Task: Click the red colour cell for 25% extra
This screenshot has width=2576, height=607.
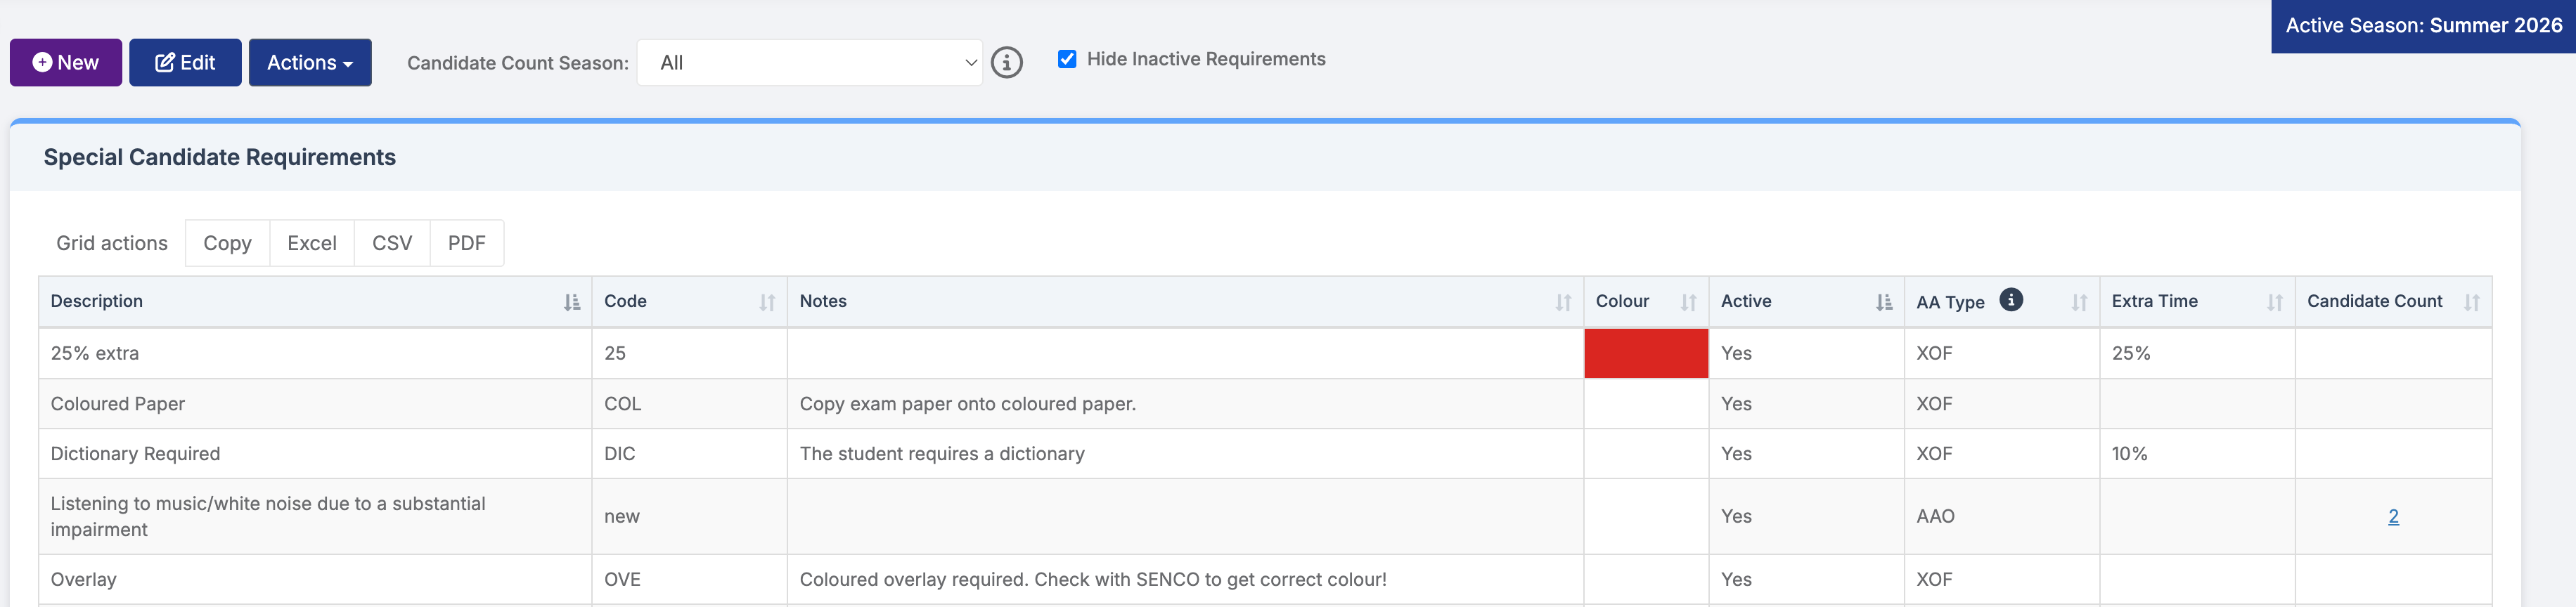Action: click(x=1645, y=353)
